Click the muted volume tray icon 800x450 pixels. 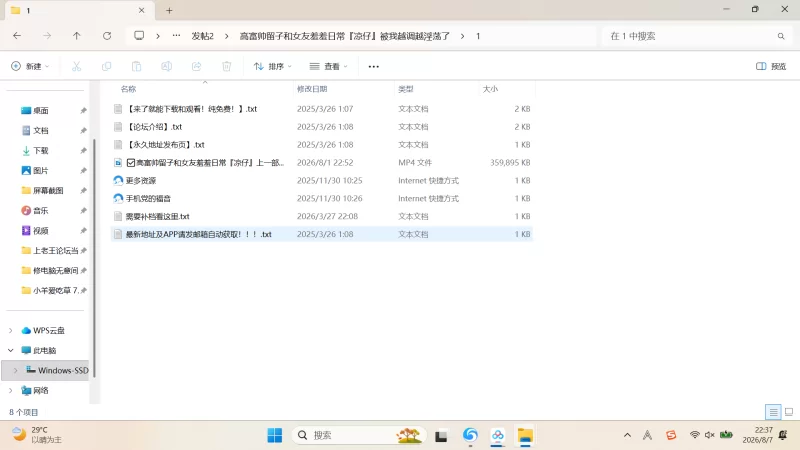[709, 435]
